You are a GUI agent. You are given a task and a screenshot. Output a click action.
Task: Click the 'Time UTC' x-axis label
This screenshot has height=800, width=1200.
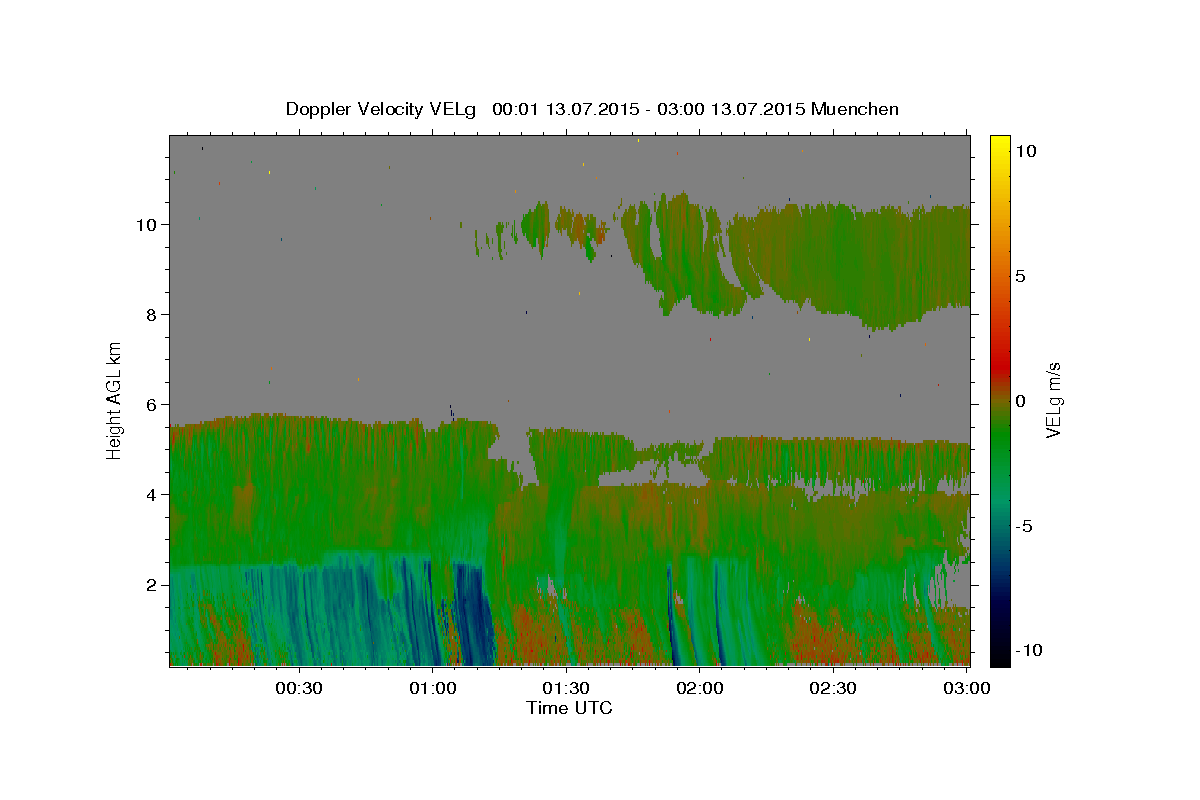[570, 708]
